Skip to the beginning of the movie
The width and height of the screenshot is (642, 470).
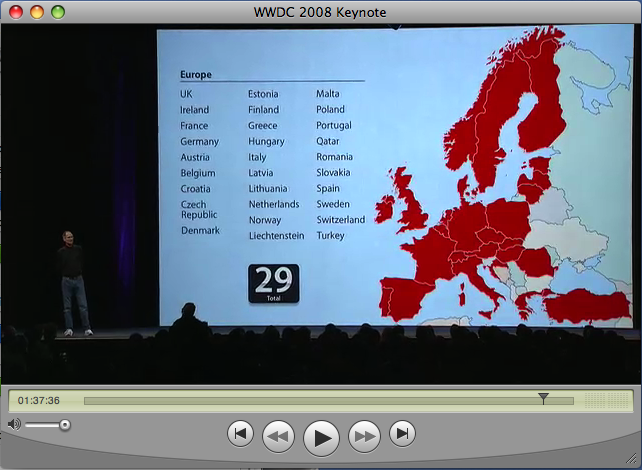tap(240, 434)
